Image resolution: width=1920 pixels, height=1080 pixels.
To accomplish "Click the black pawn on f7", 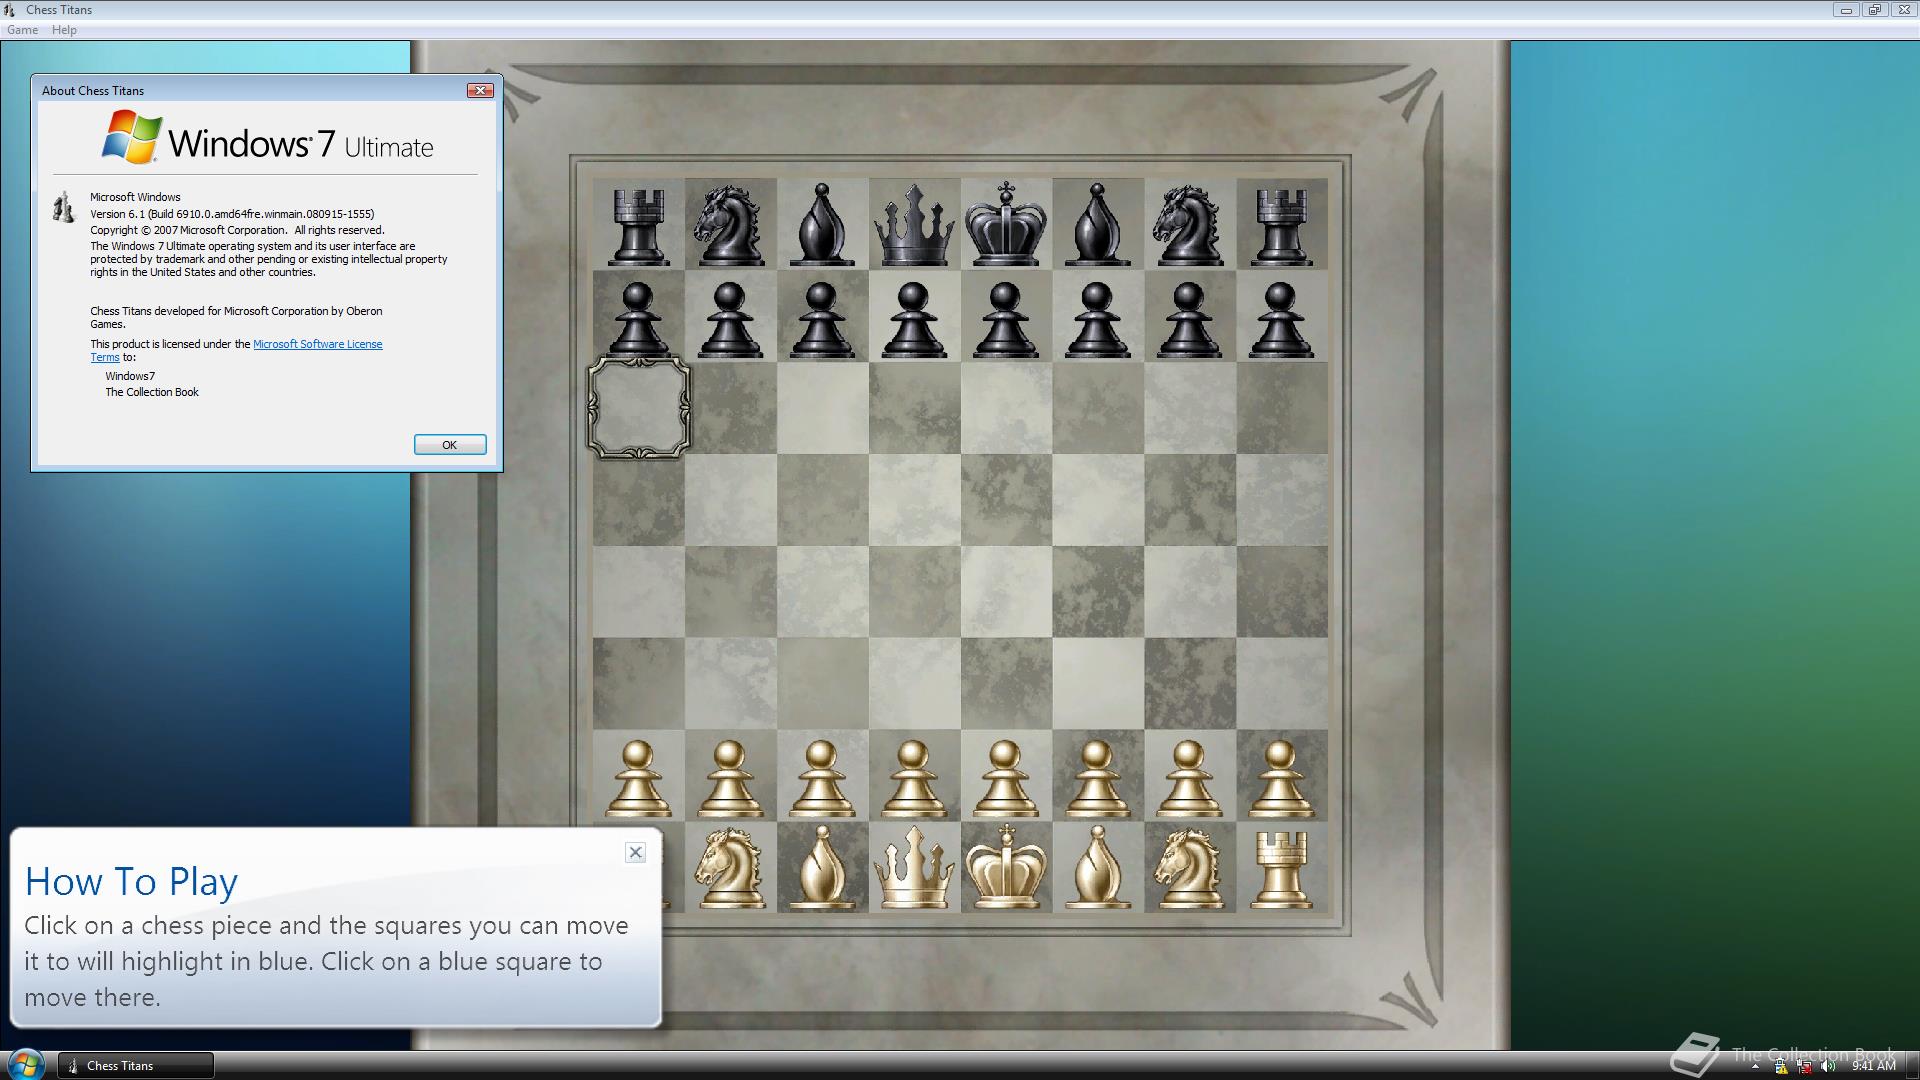I will pyautogui.click(x=1097, y=320).
